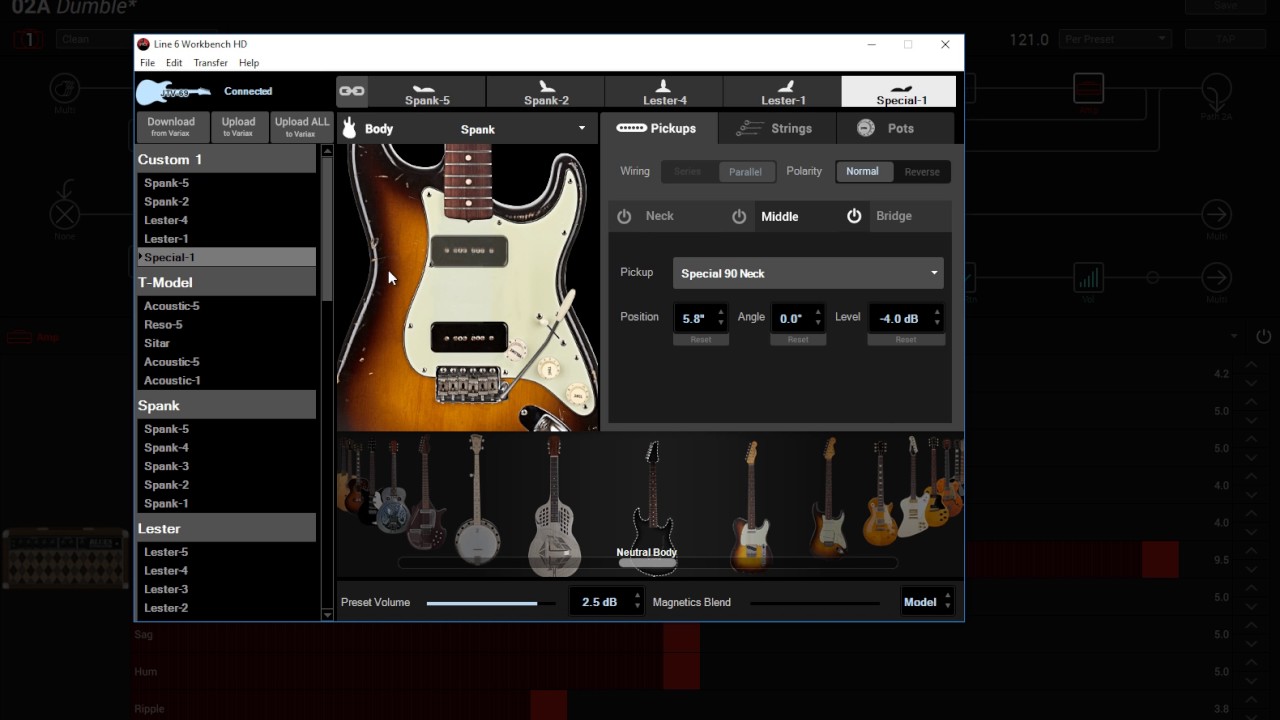Screen dimensions: 1280x720
Task: Change the Magnetics Blend Model stepper
Action: point(947,602)
